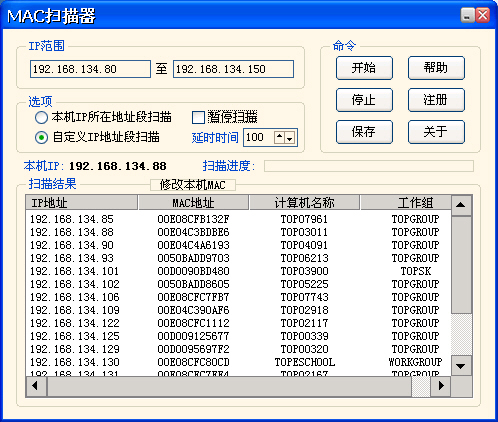The width and height of the screenshot is (498, 422).
Task: Click MAC address 0050BADD8605
Action: 193,284
